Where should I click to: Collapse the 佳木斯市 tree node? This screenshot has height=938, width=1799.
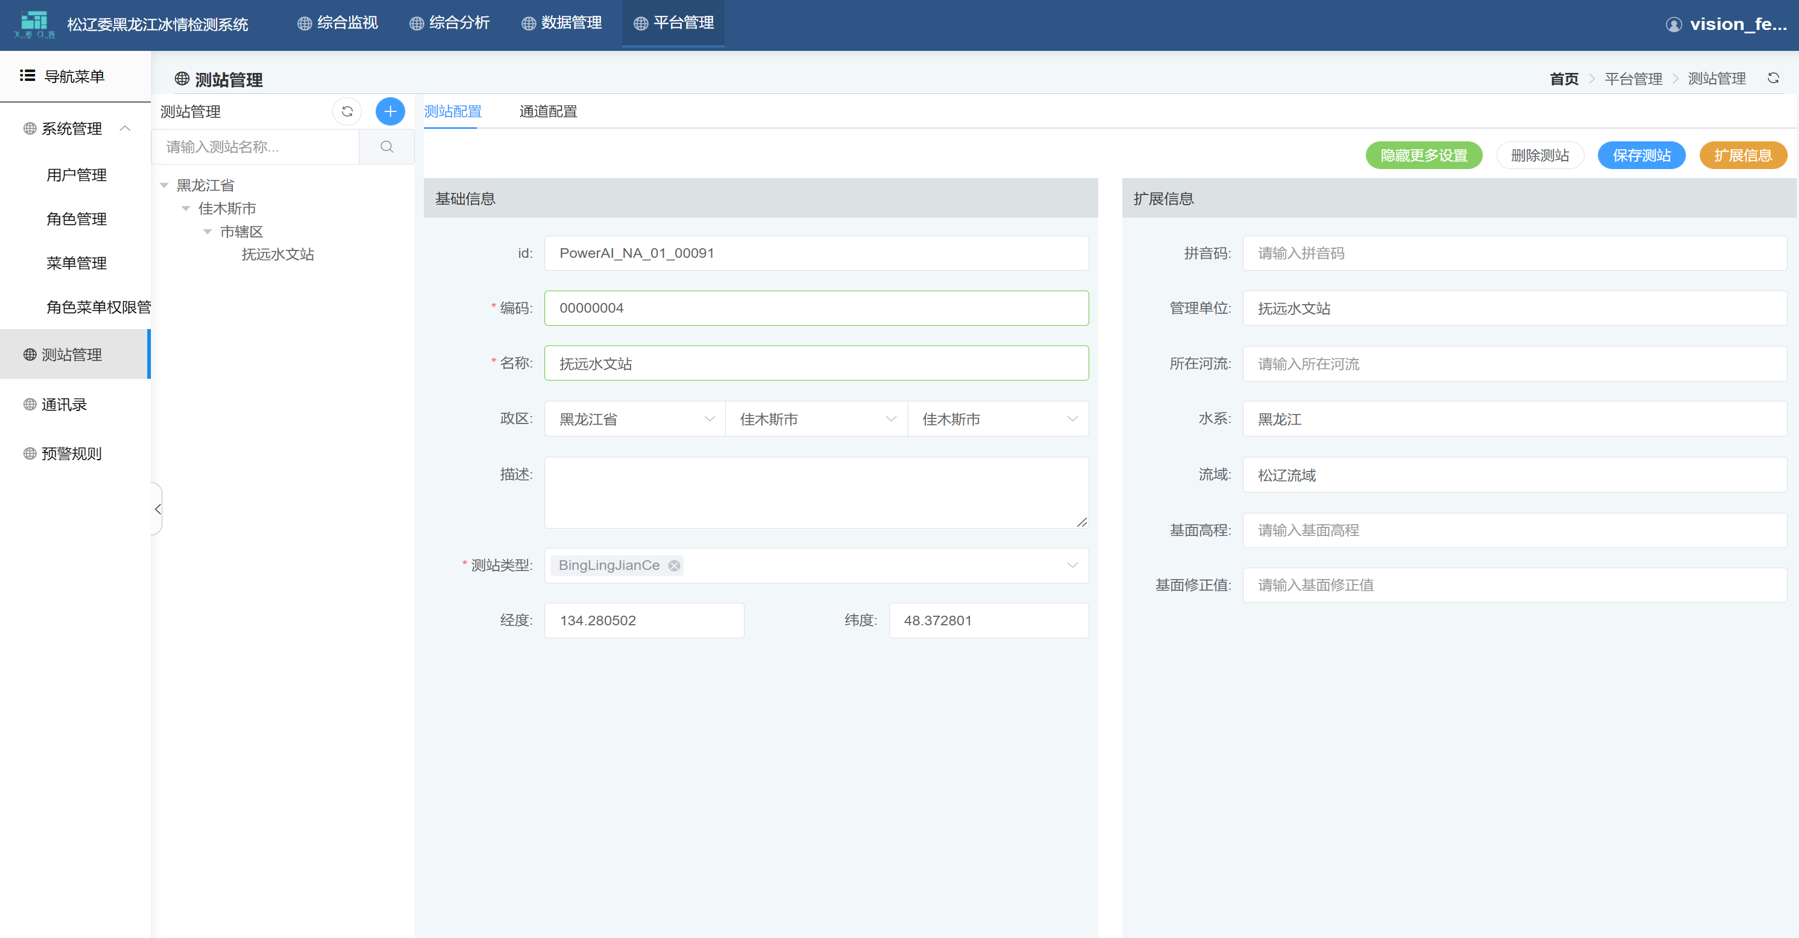[x=186, y=208]
